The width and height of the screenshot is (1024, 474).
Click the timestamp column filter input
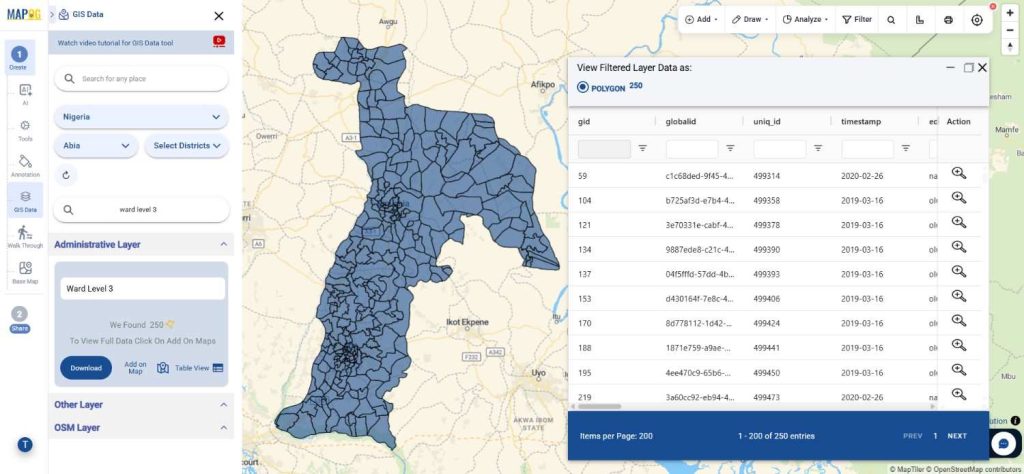point(867,149)
